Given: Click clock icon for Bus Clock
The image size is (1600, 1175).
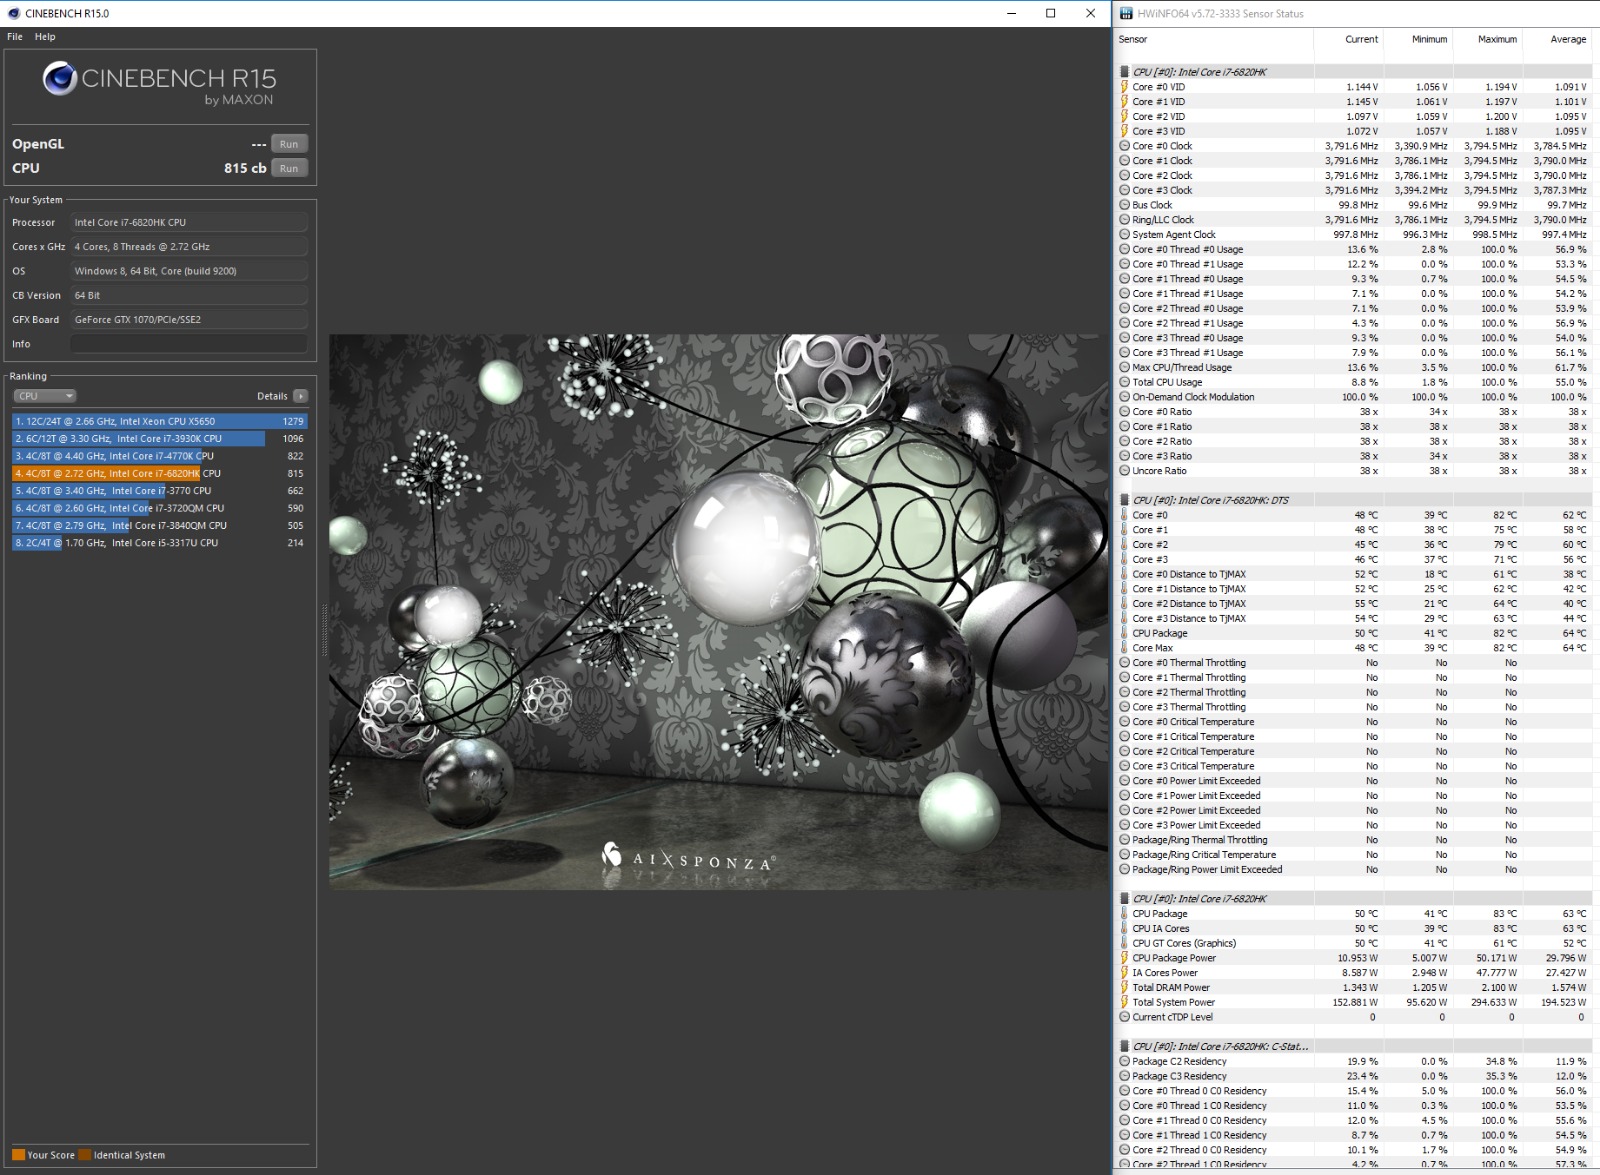Looking at the screenshot, I should pyautogui.click(x=1124, y=205).
